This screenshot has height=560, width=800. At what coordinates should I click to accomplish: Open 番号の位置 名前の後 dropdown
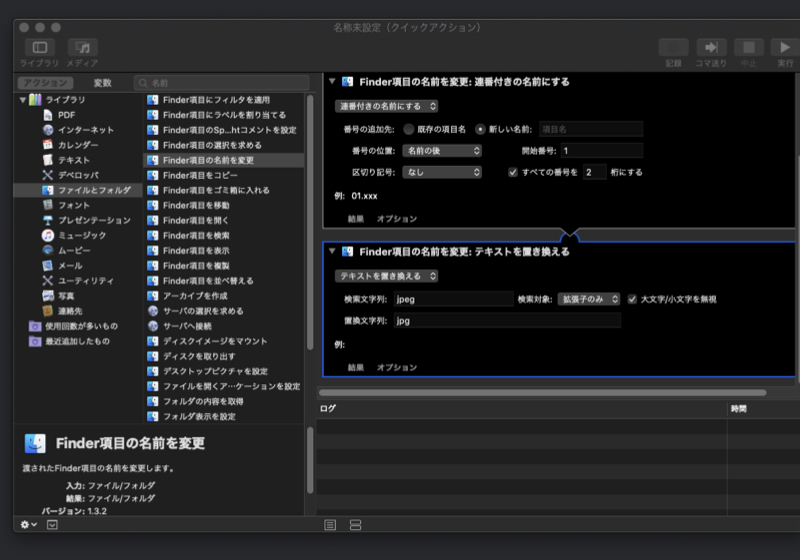(442, 150)
